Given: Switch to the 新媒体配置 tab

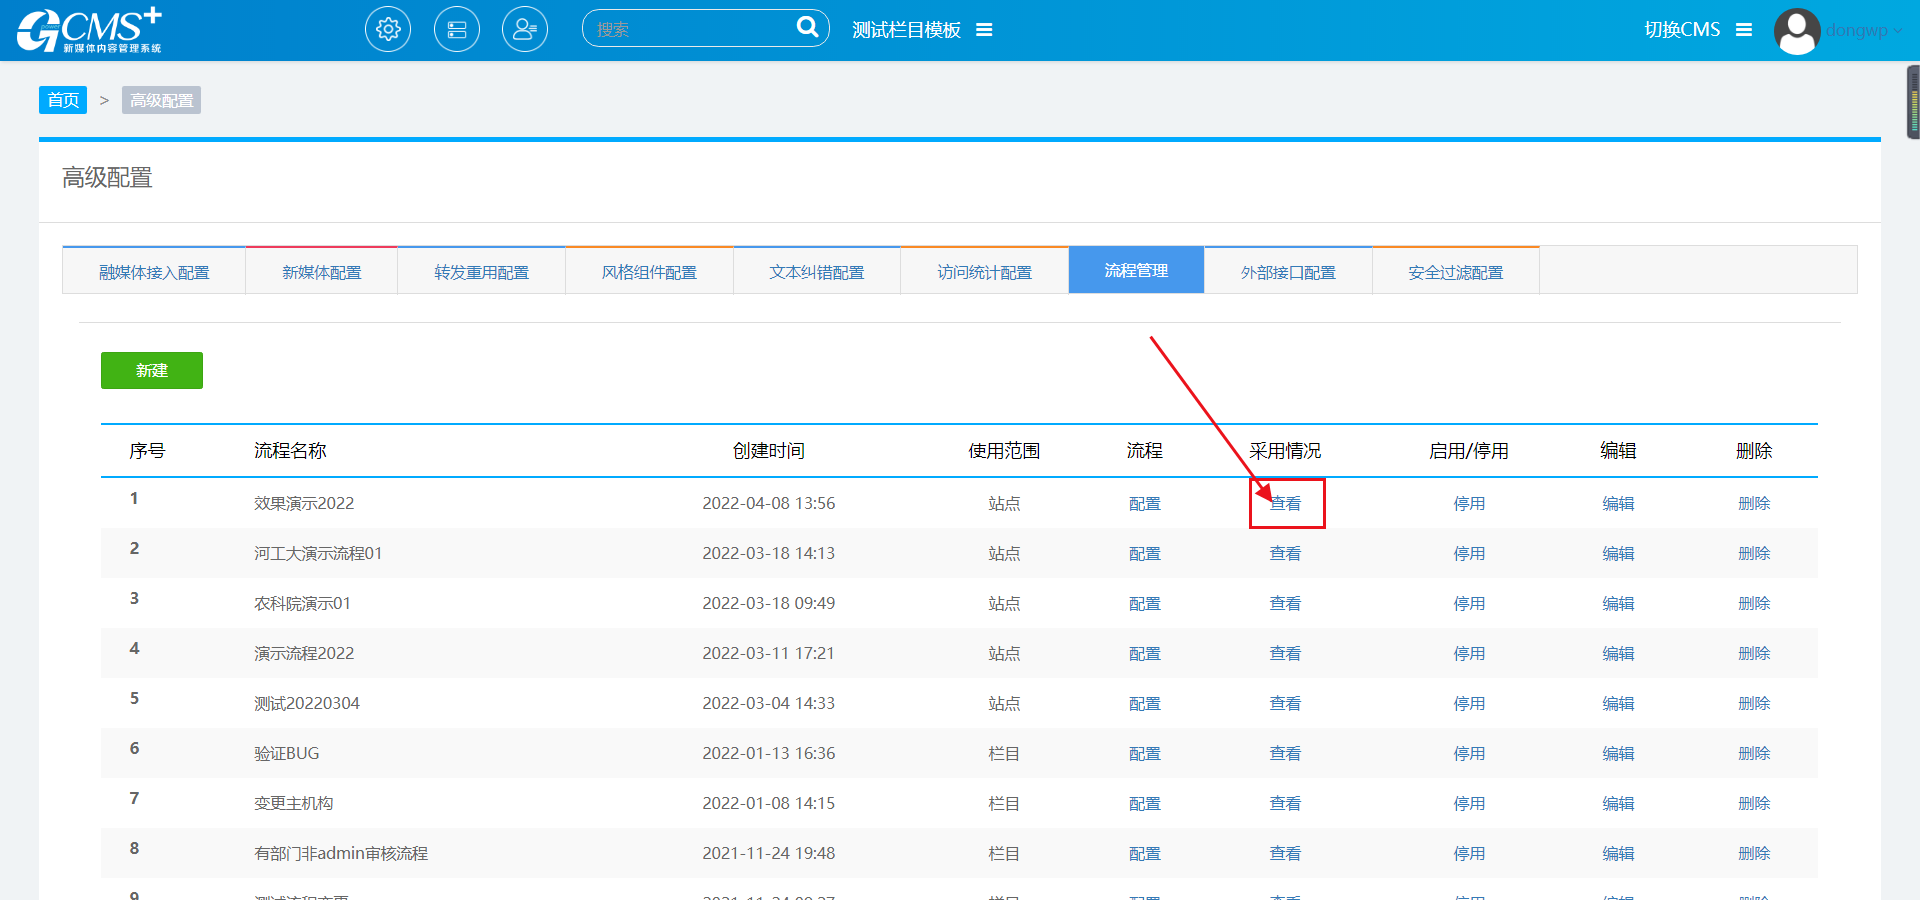Looking at the screenshot, I should tap(321, 272).
